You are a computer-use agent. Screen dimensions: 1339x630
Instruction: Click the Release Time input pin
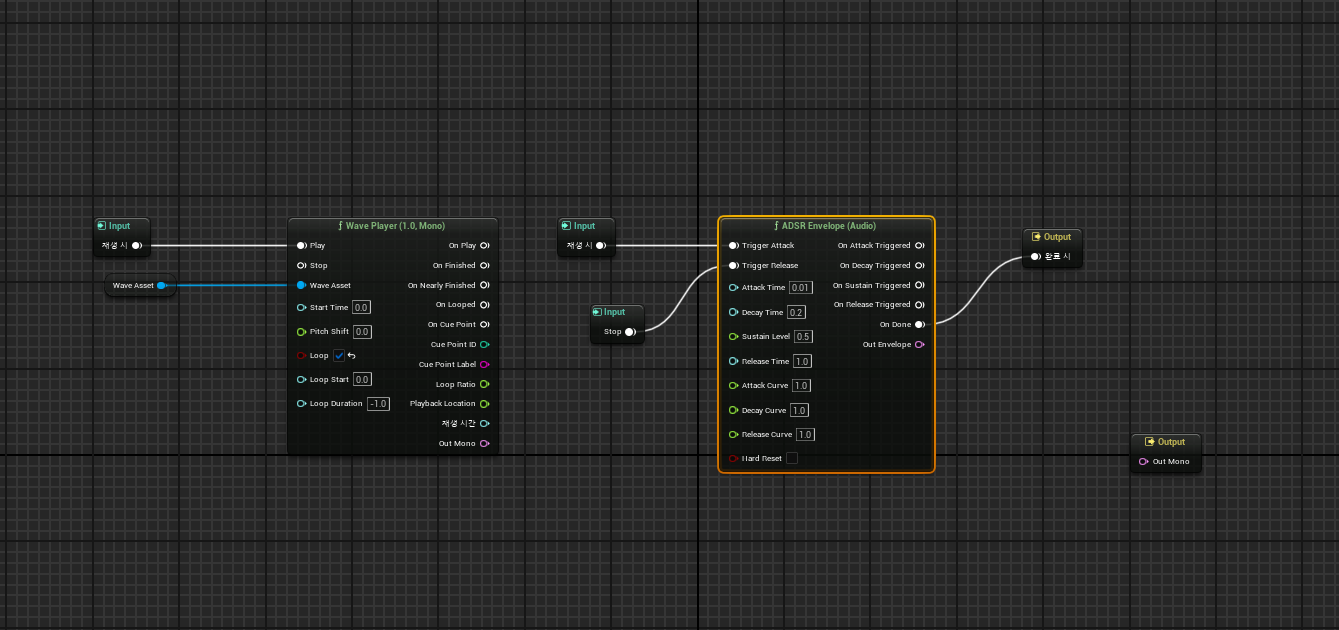click(x=733, y=361)
